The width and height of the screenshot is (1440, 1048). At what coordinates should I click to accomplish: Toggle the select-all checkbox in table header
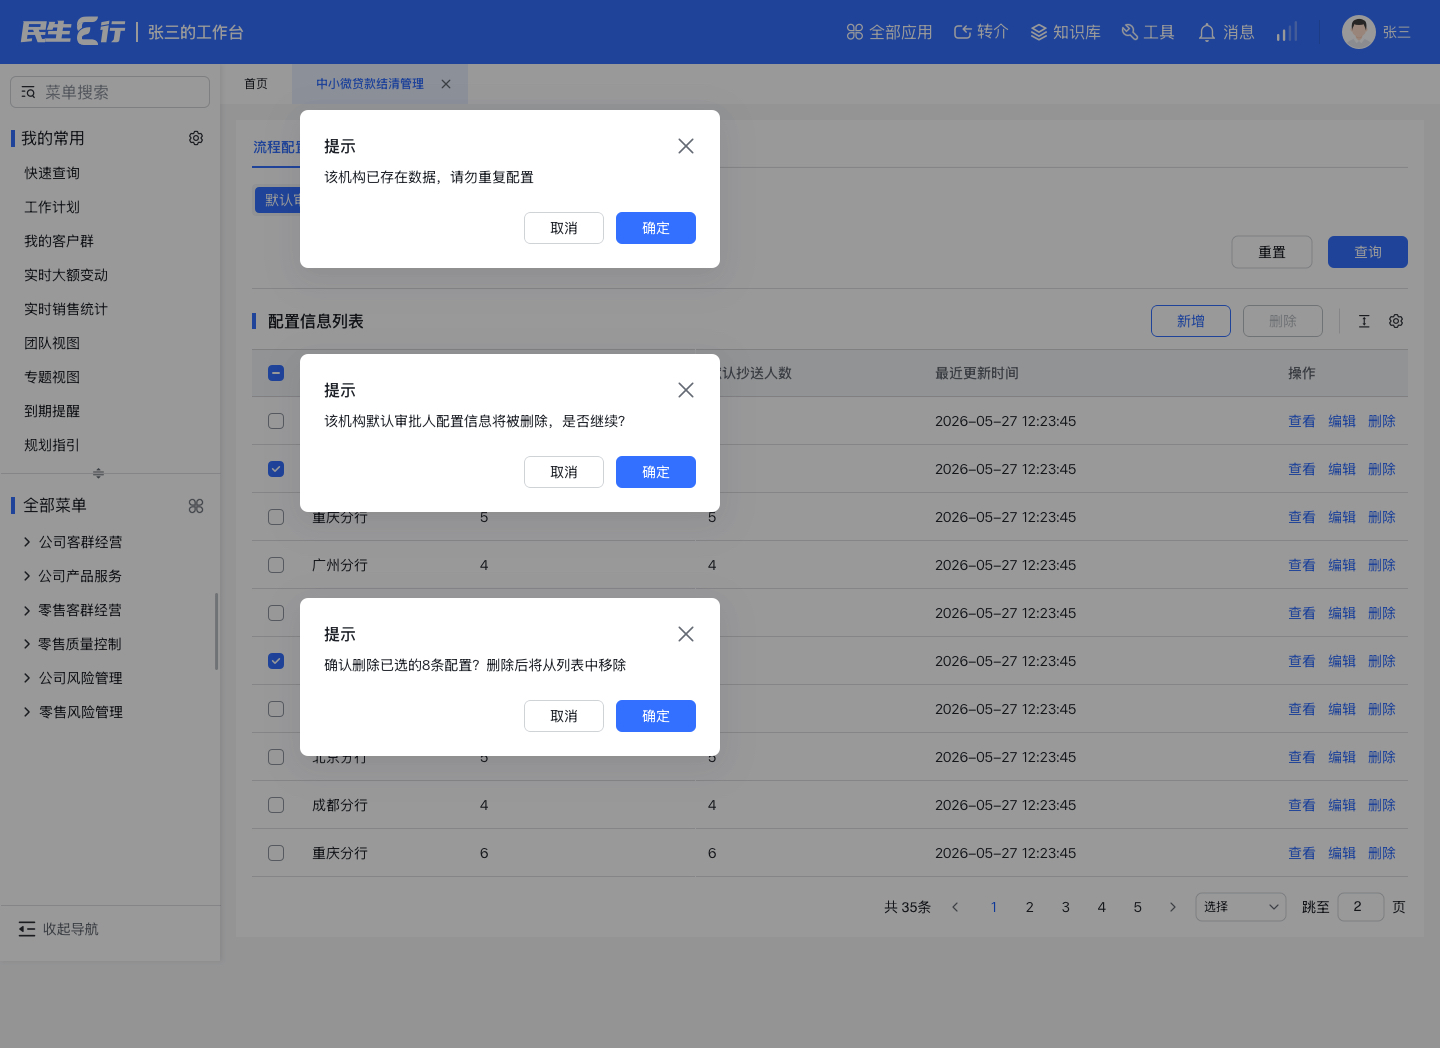(276, 373)
